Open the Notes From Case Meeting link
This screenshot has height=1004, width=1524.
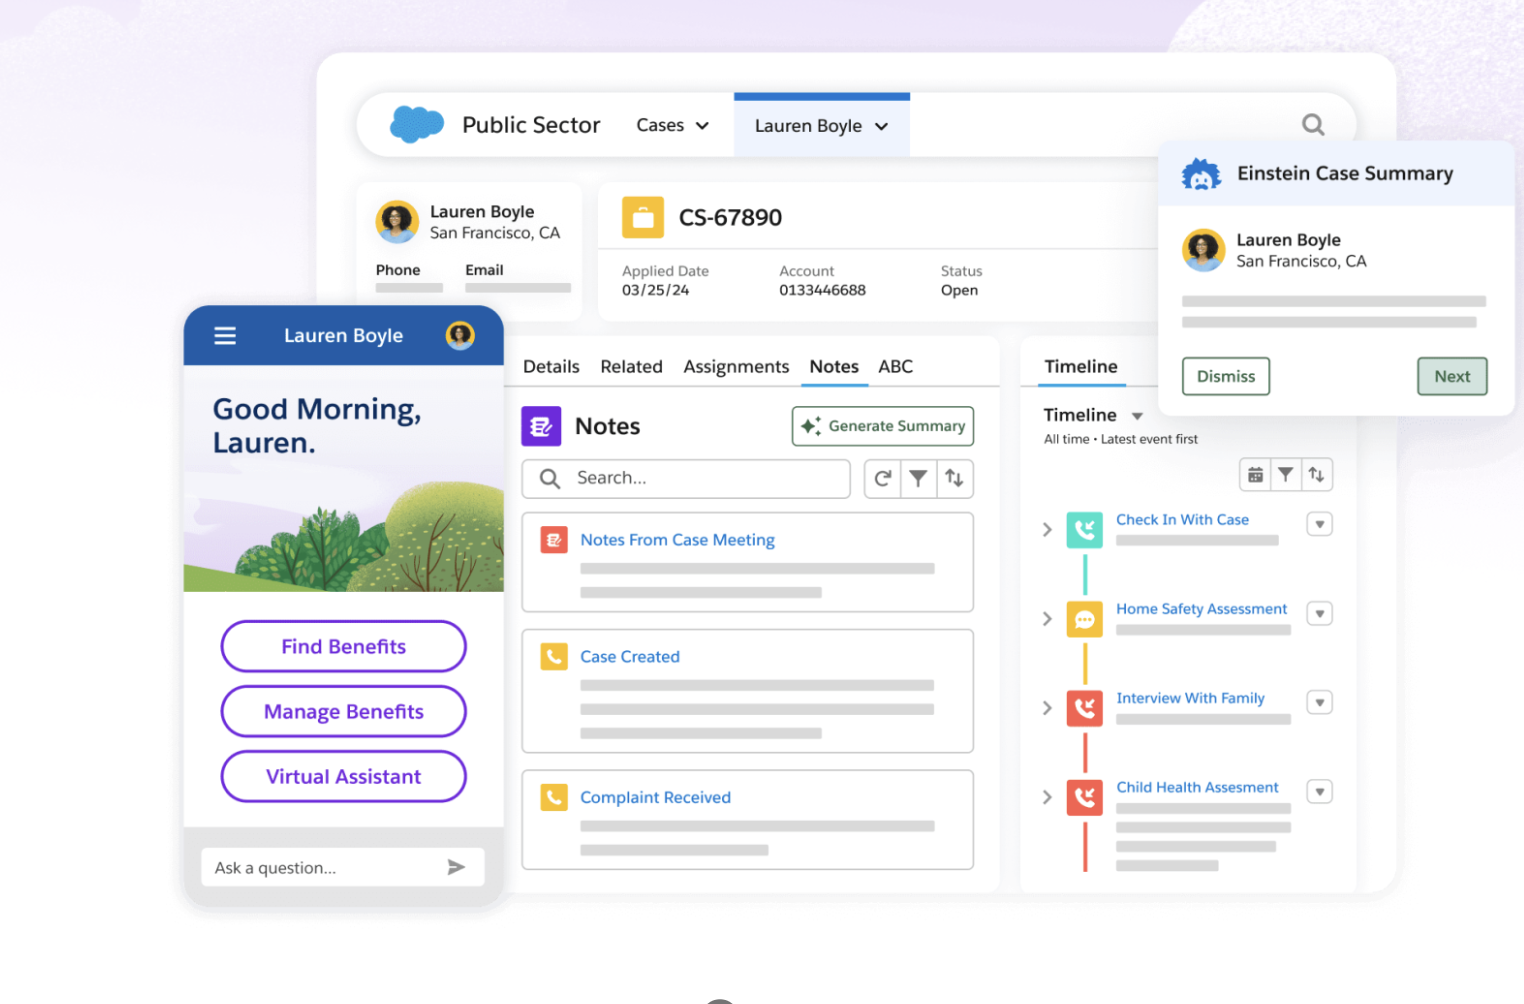pyautogui.click(x=677, y=540)
